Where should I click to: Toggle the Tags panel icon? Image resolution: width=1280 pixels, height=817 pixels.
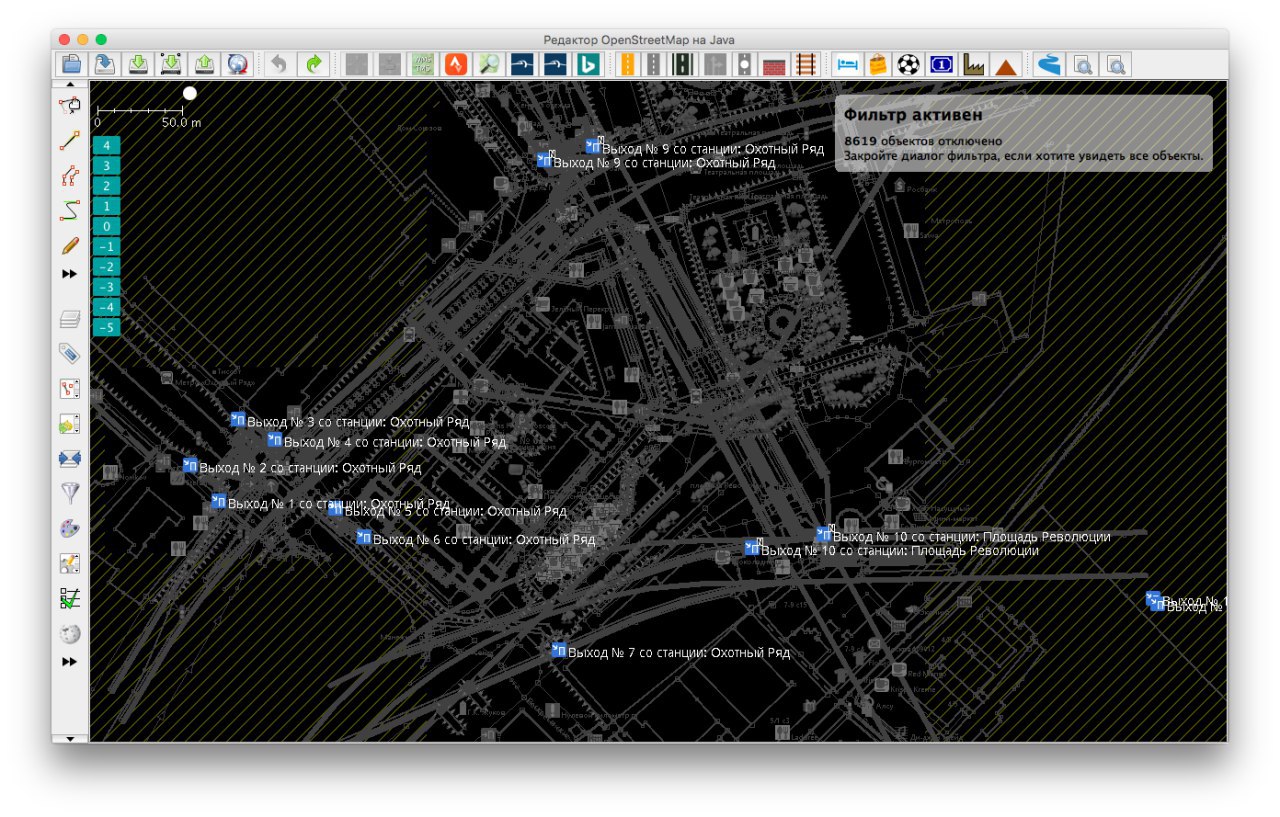pyautogui.click(x=70, y=354)
